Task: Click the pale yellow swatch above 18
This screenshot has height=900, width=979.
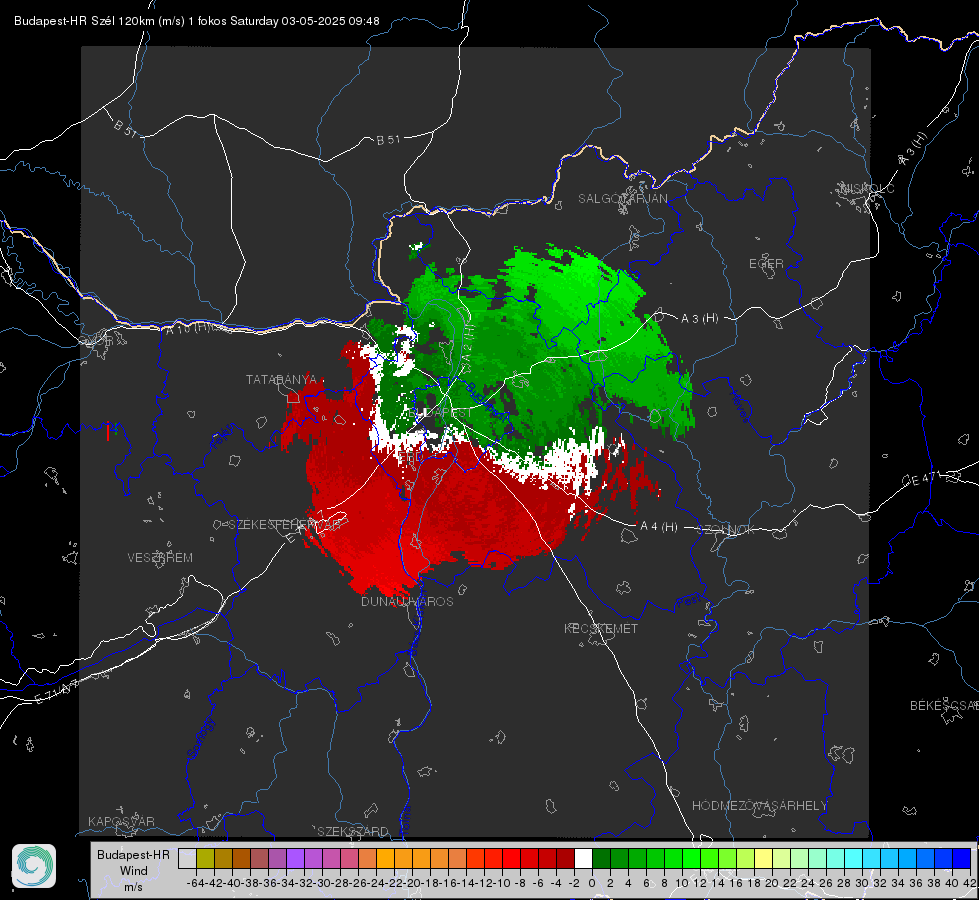Action: click(764, 858)
